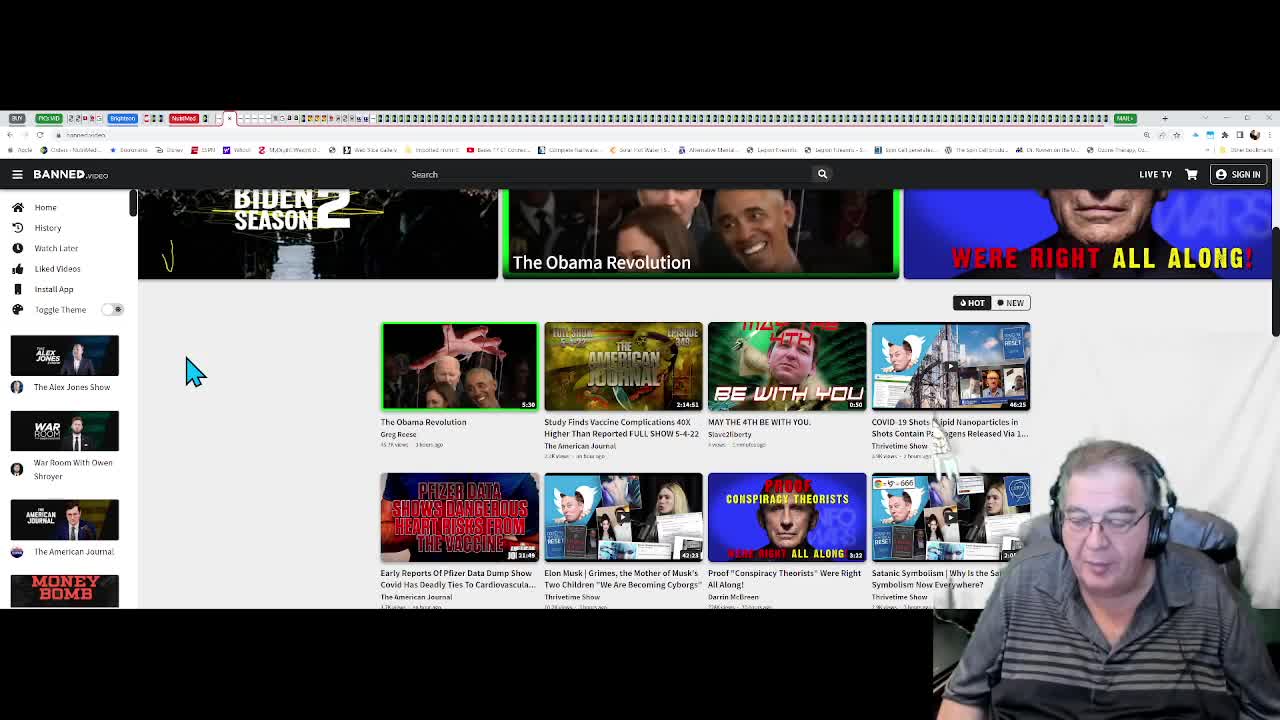Click the Install App phone icon
The height and width of the screenshot is (720, 1280).
17,289
